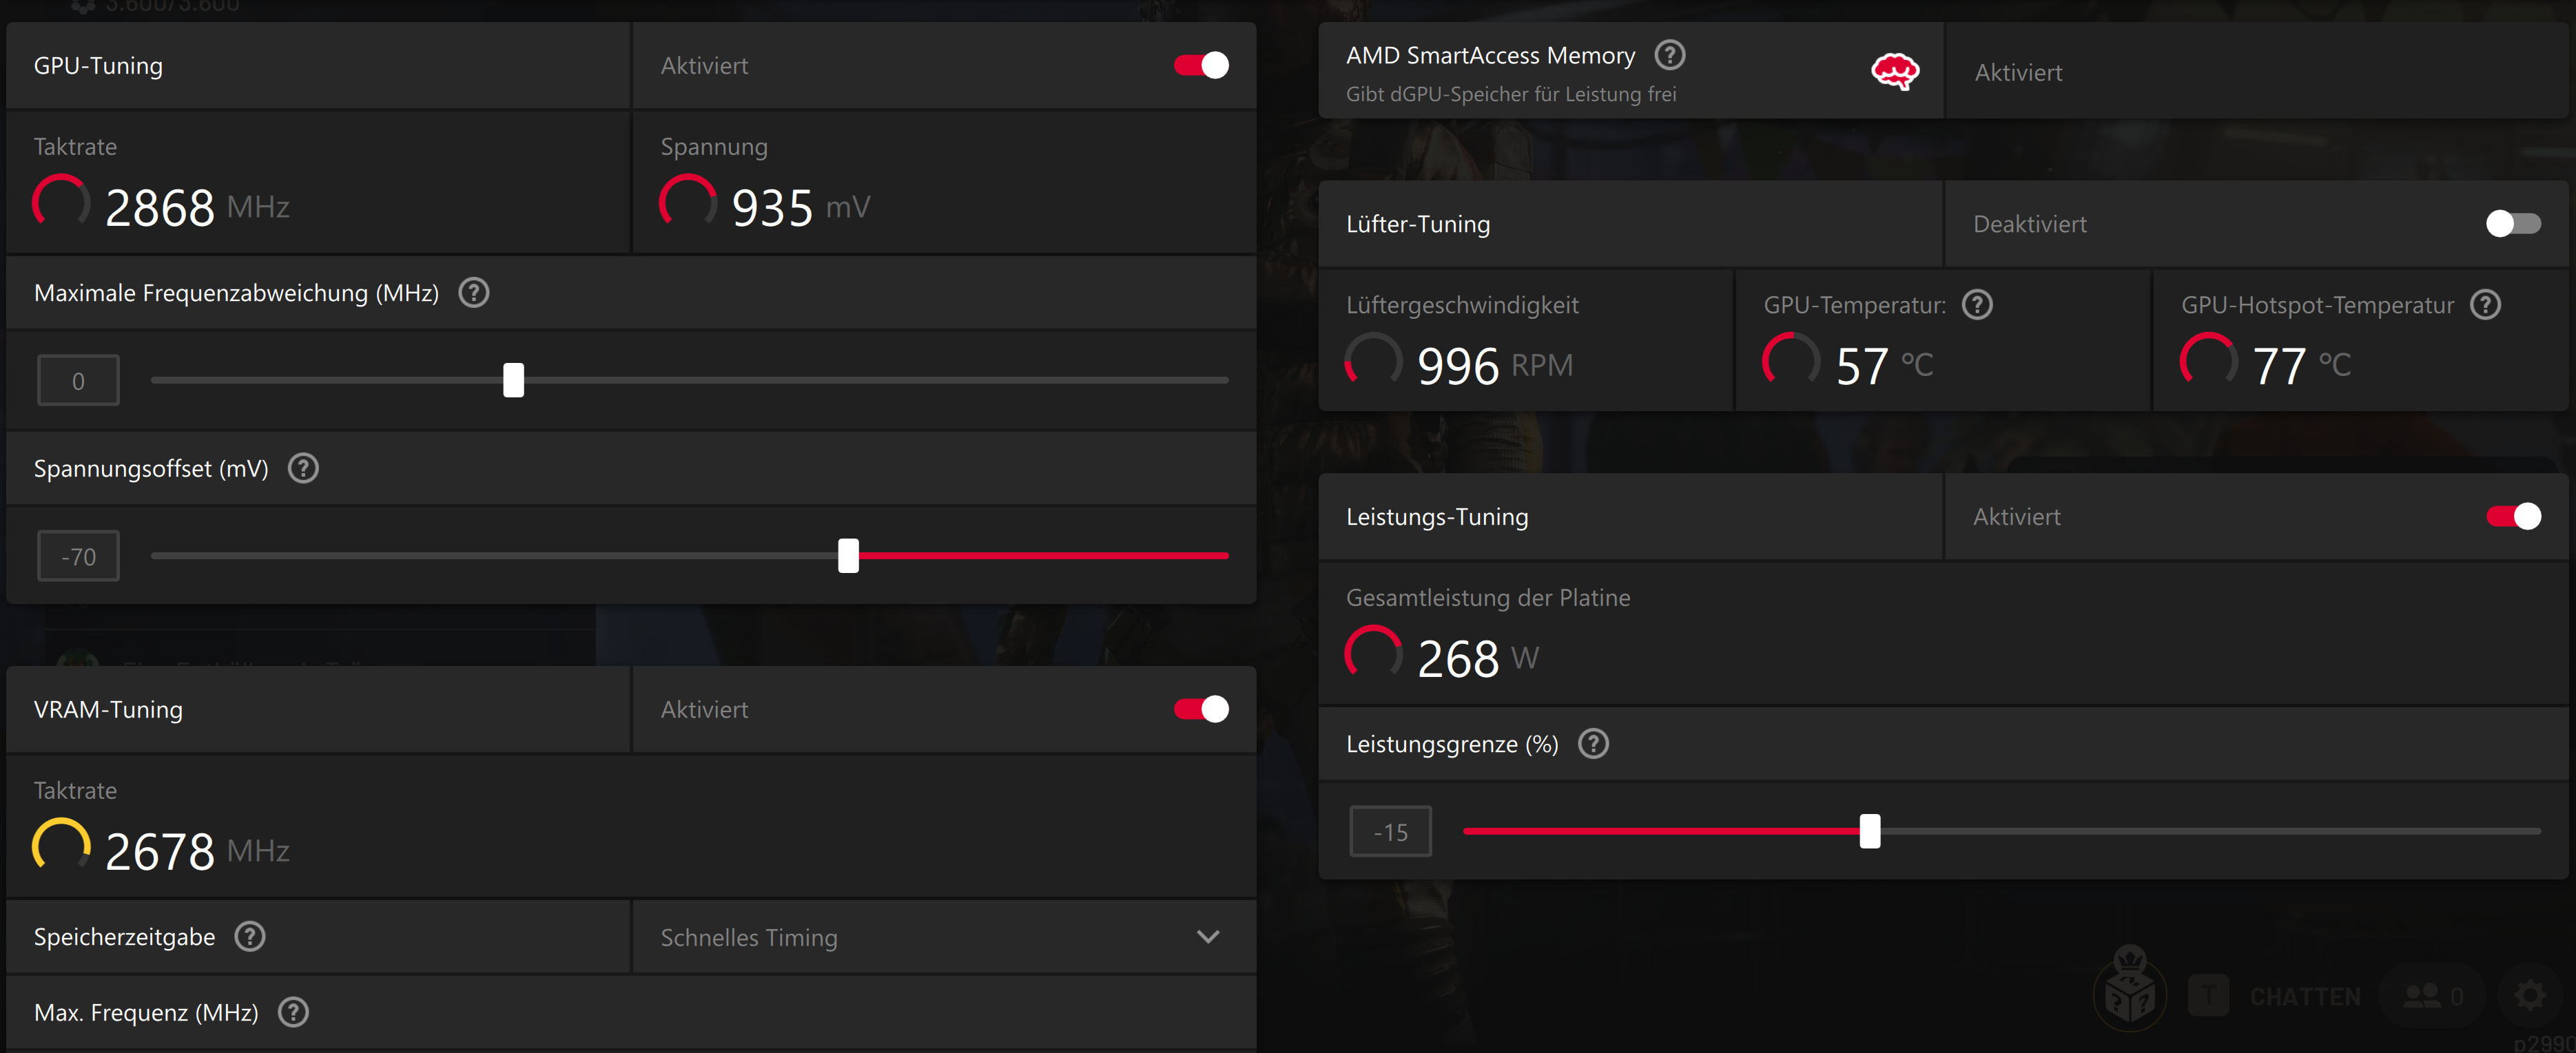Disable the VRAM-Tuning toggle
Image resolution: width=2576 pixels, height=1053 pixels.
1201,709
